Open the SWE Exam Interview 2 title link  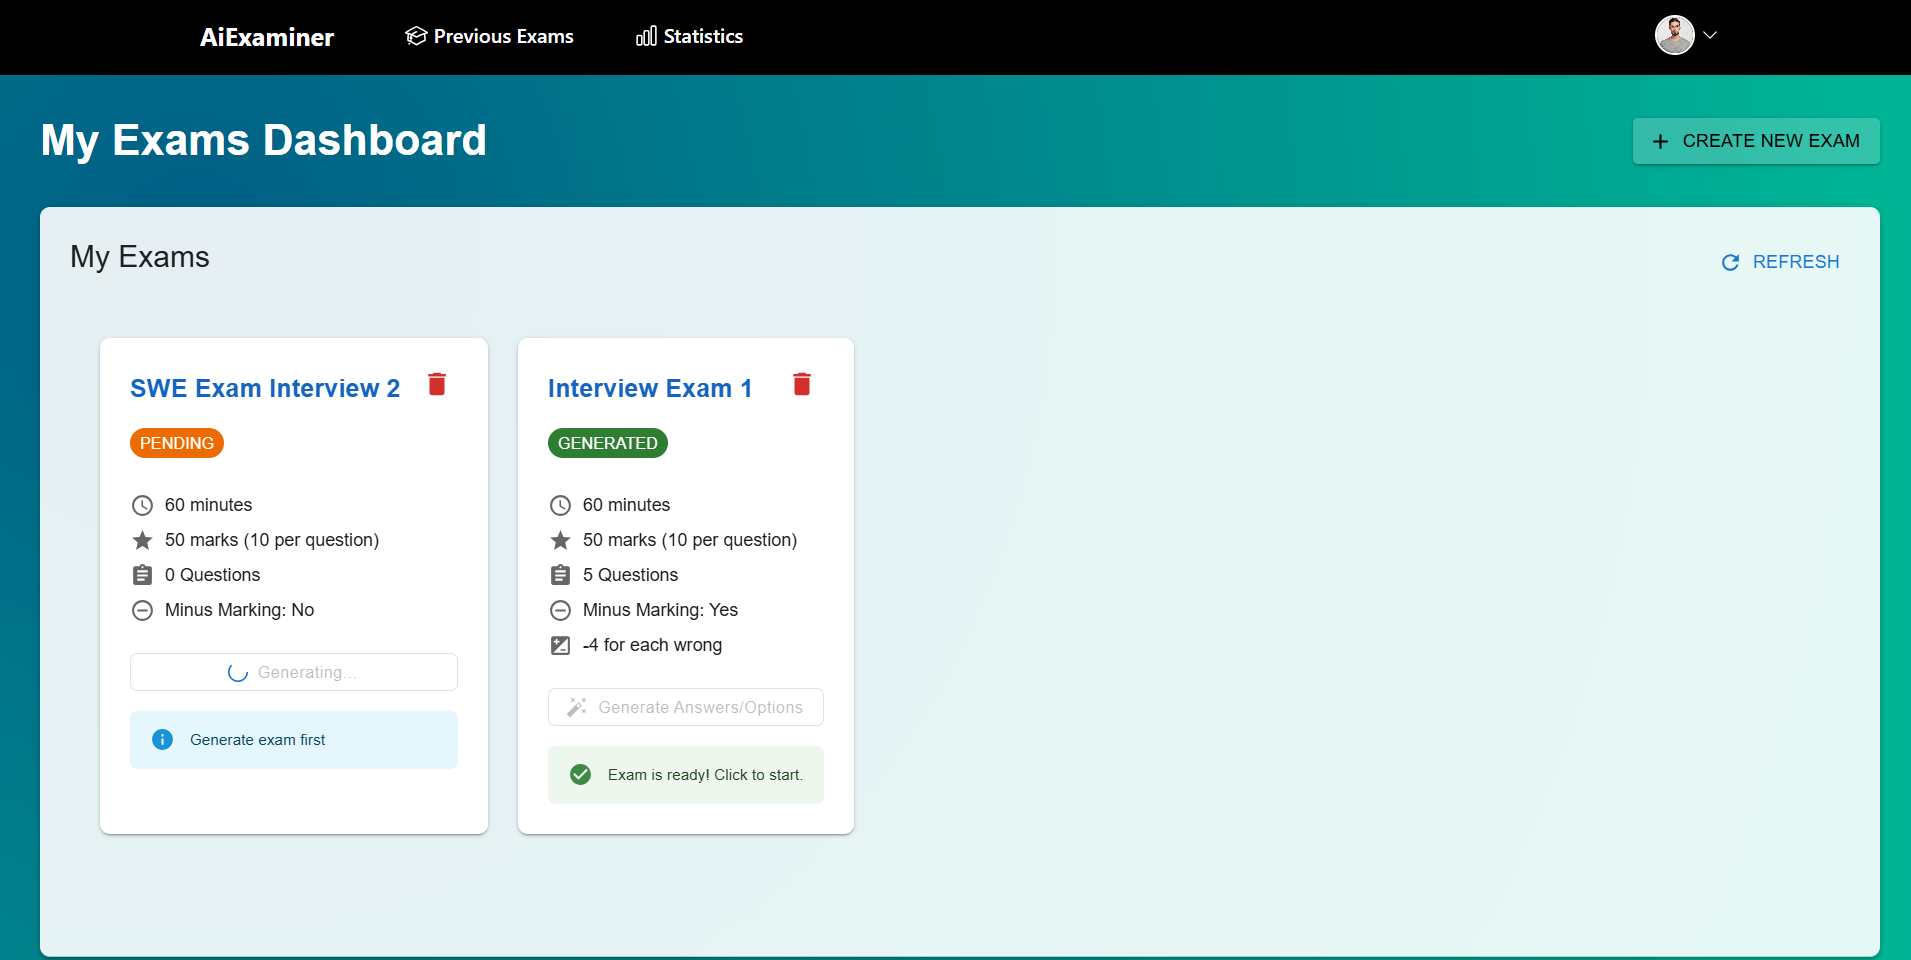pyautogui.click(x=265, y=389)
